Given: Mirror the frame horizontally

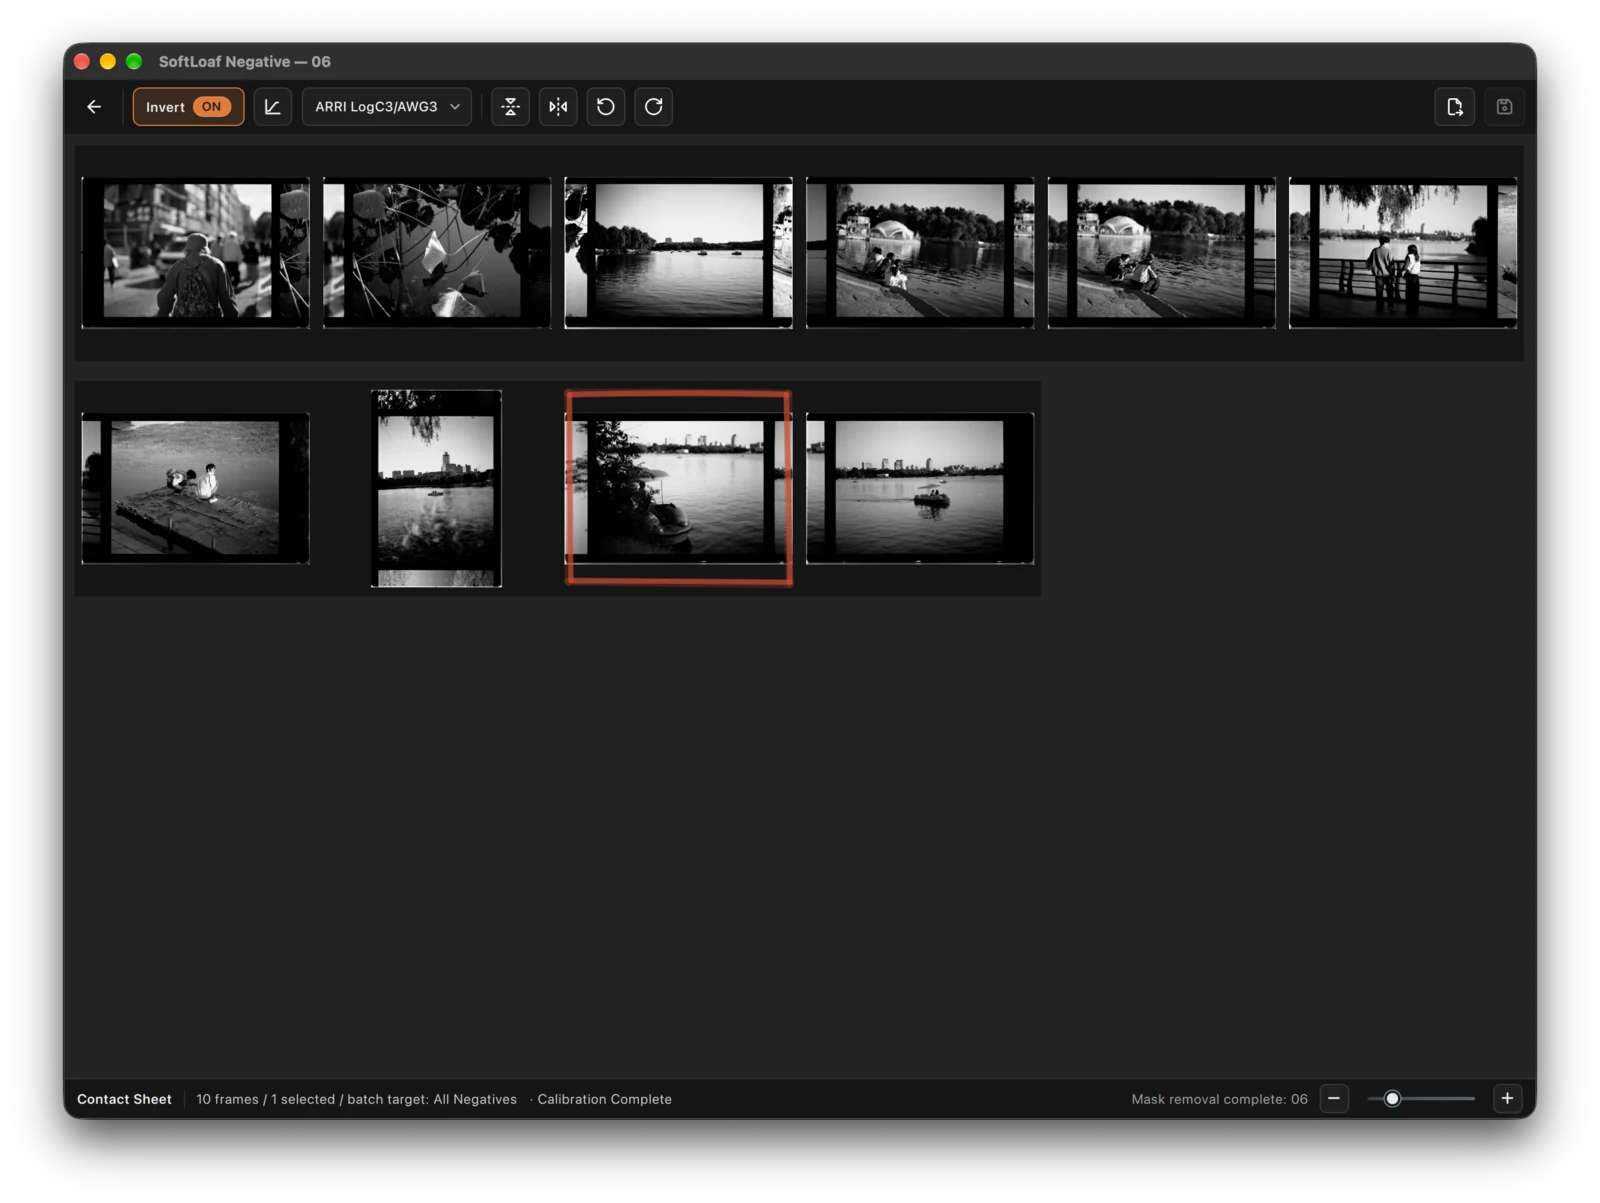Looking at the screenshot, I should [x=558, y=107].
